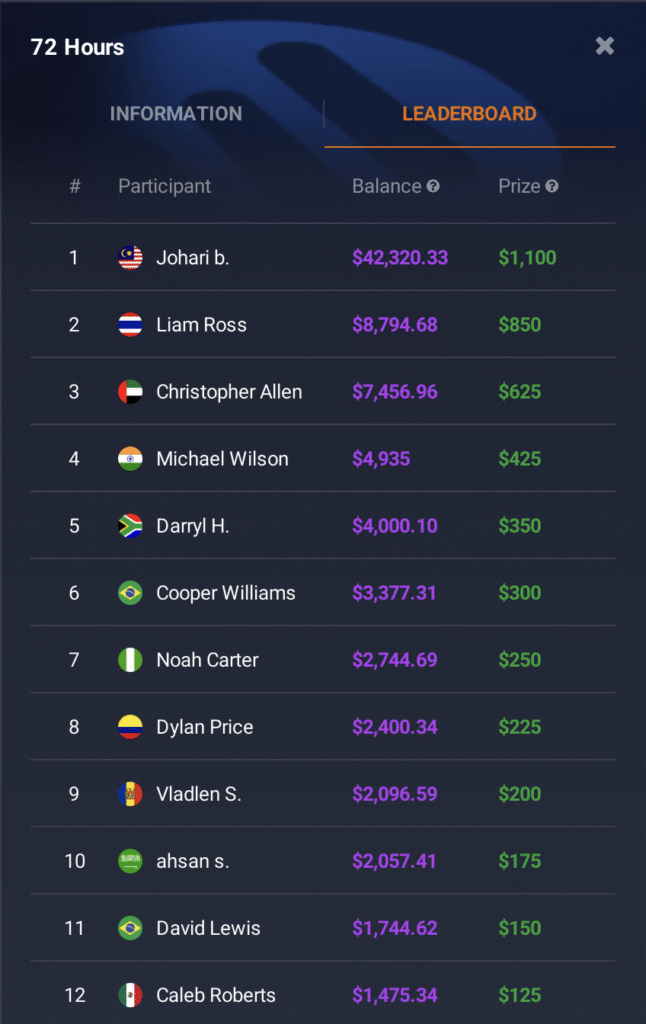646x1024 pixels.
Task: Close the 72 Hours tournament panel
Action: click(x=604, y=46)
